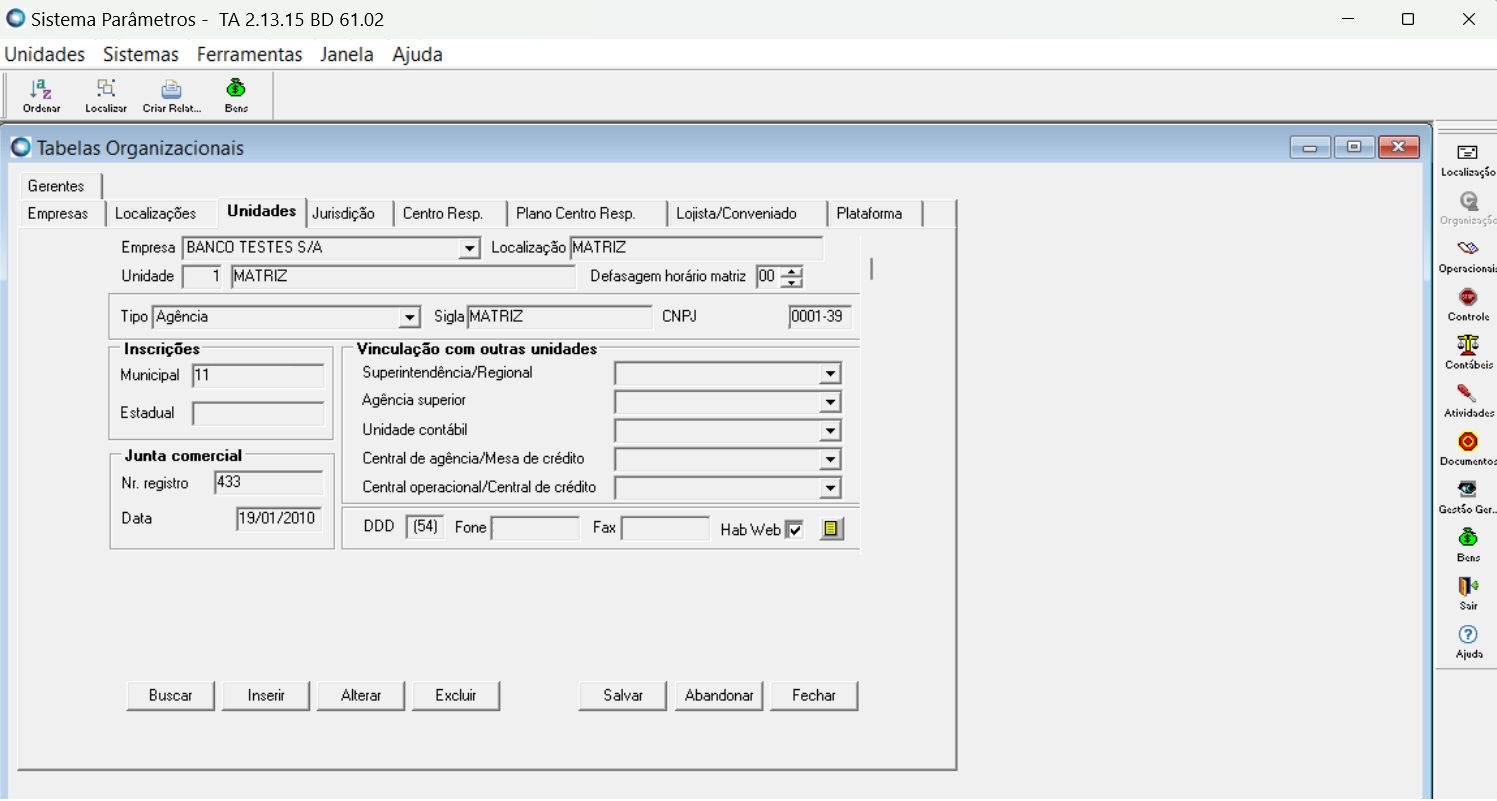The width and height of the screenshot is (1497, 801).
Task: Open the Tipo dropdown
Action: tap(409, 317)
